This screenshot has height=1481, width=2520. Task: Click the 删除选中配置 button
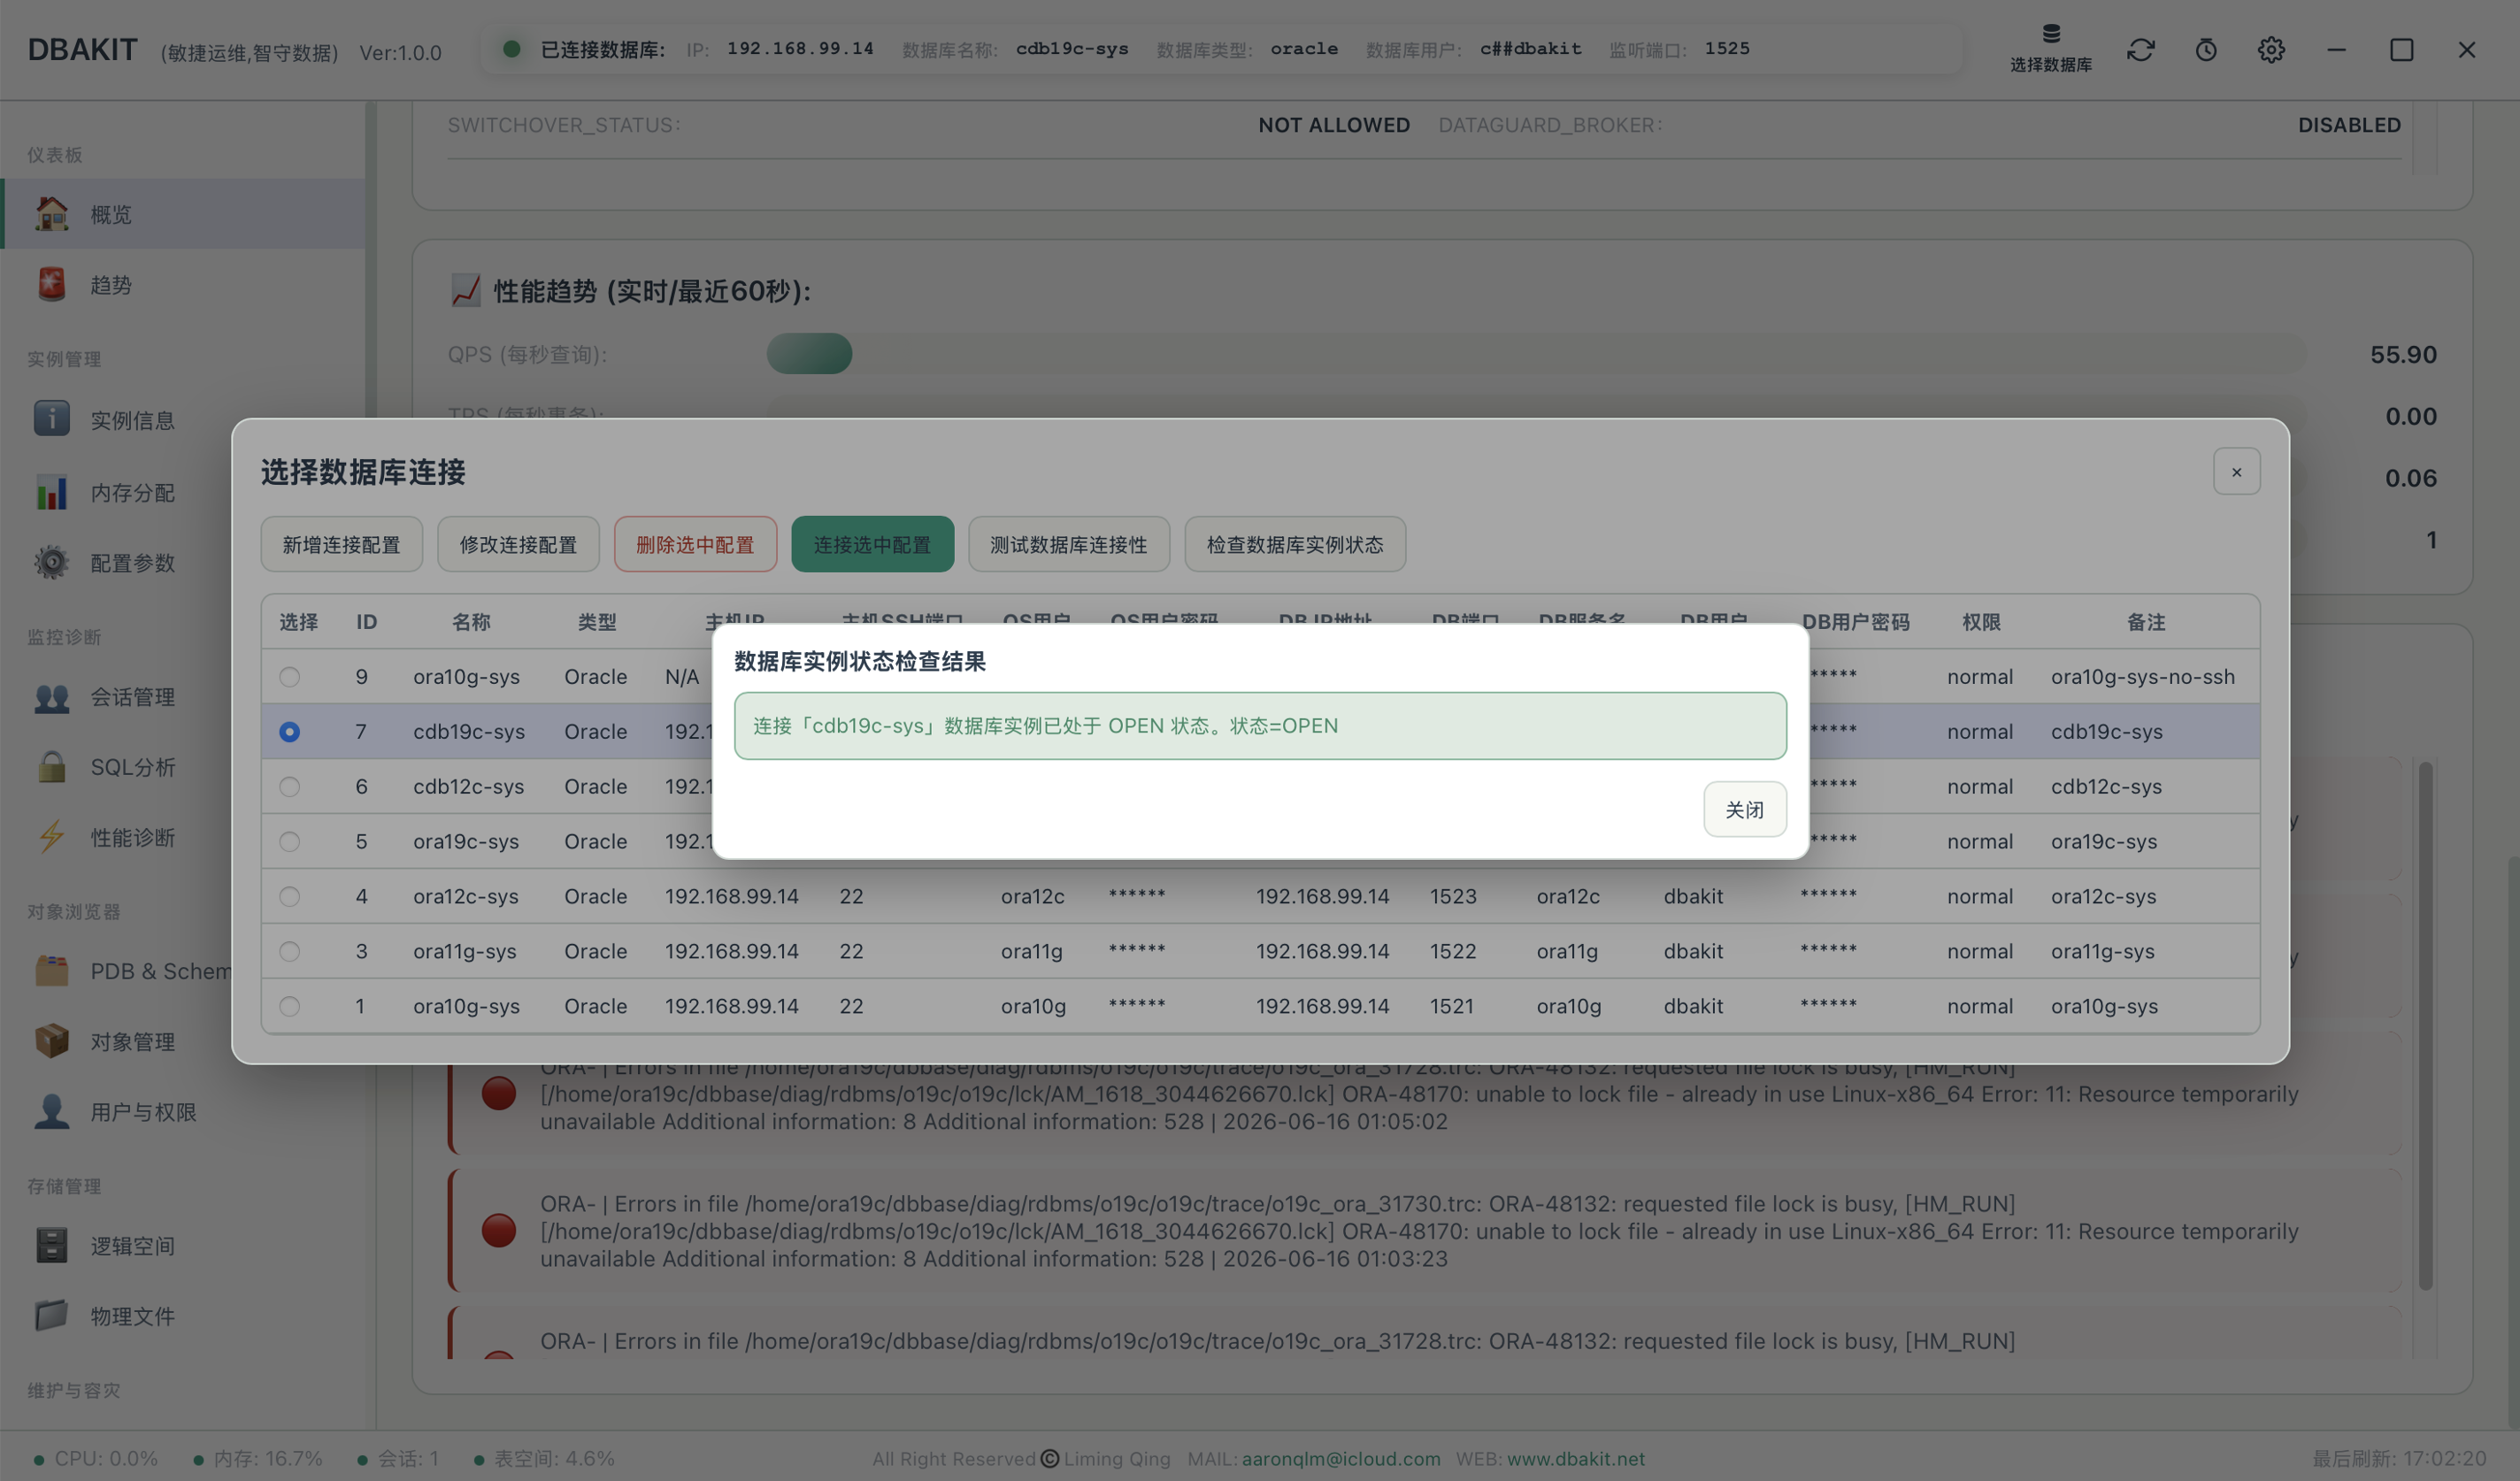(x=695, y=544)
